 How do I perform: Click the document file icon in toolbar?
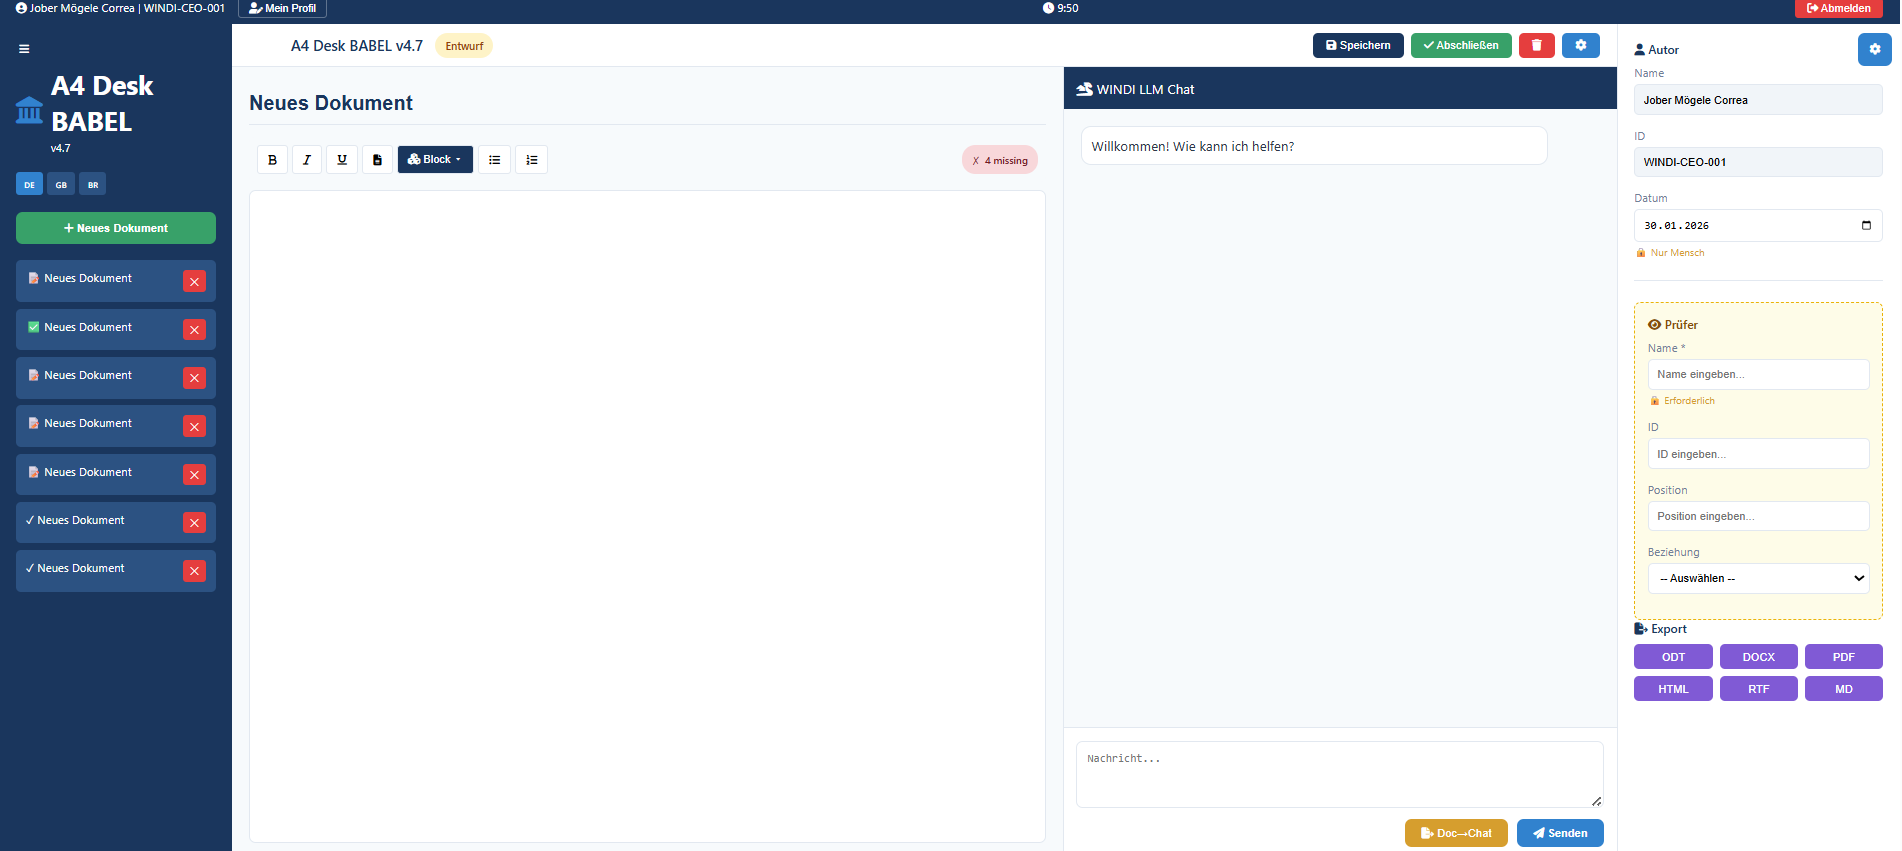pyautogui.click(x=377, y=160)
